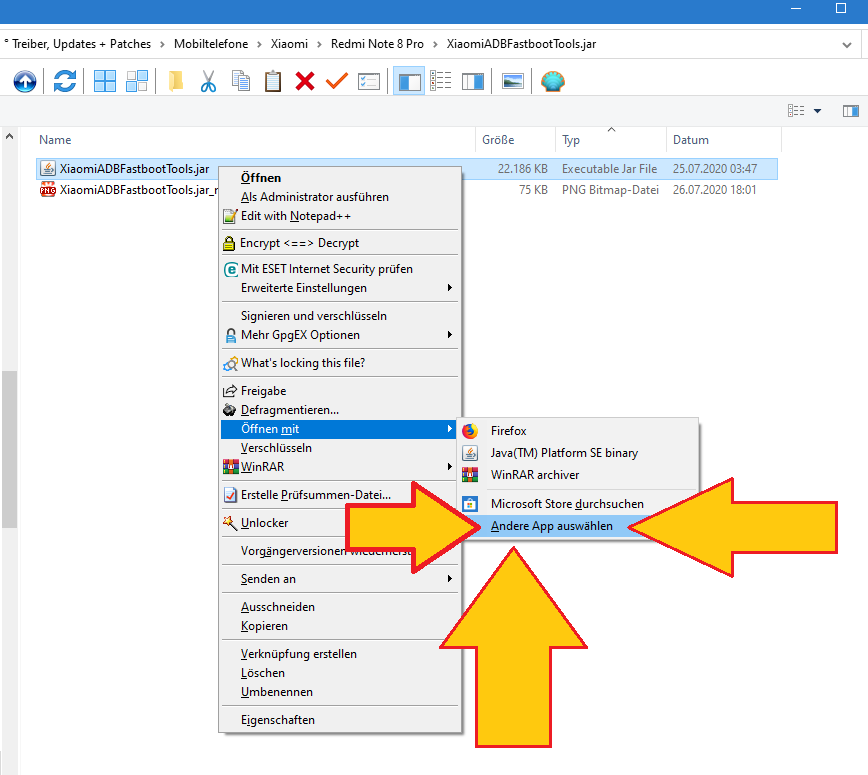868x775 pixels.
Task: Click Redmi Note 8 Pro breadcrumb
Action: [x=377, y=44]
